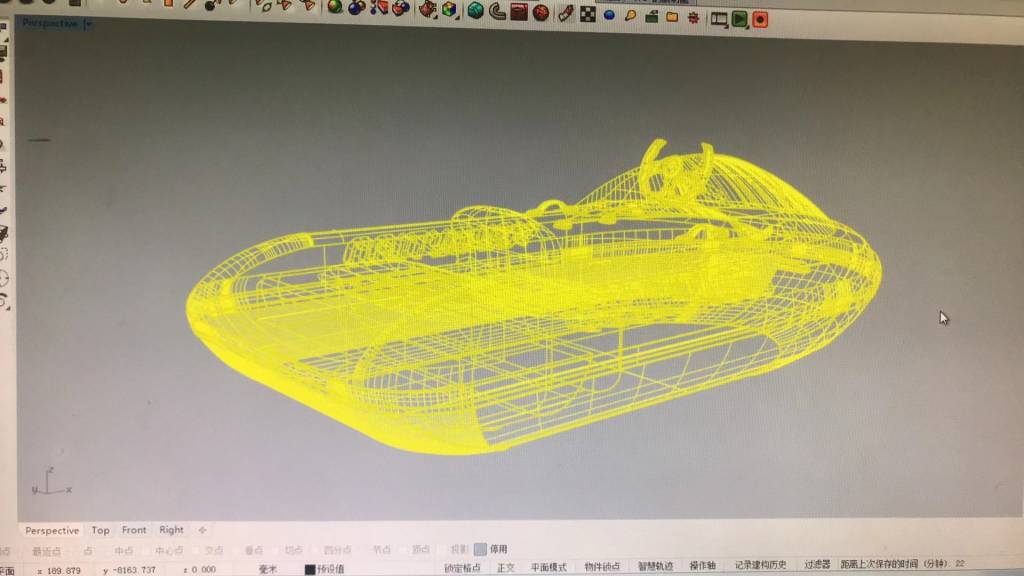Click the viewport layout window icon

tap(719, 19)
